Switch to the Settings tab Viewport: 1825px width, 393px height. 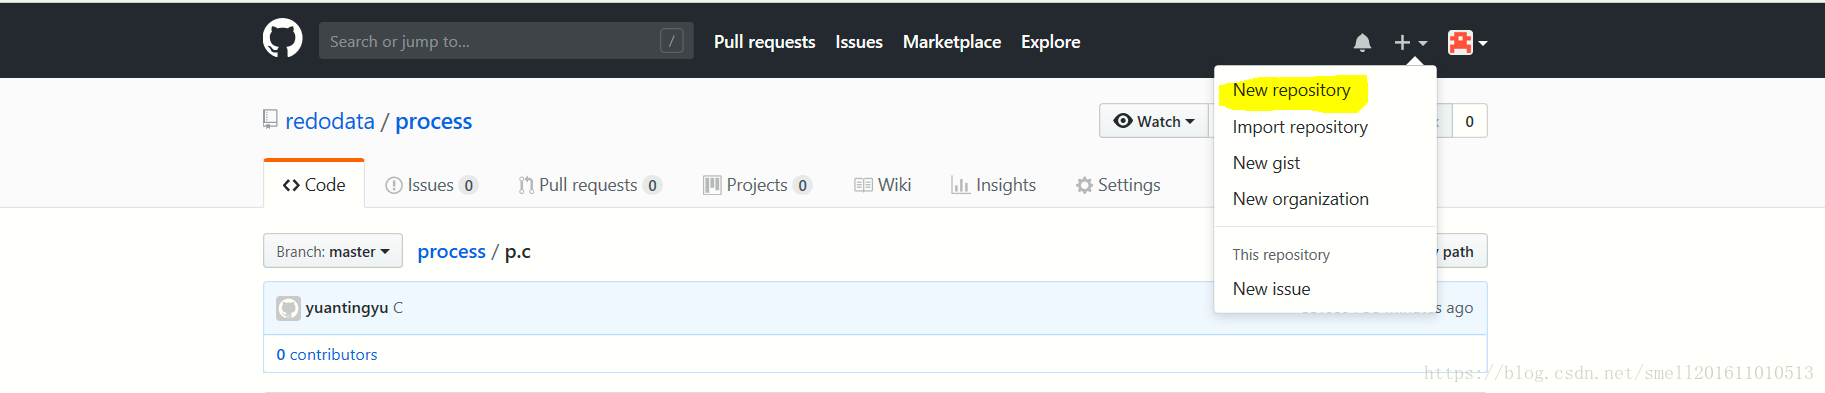click(x=1118, y=185)
